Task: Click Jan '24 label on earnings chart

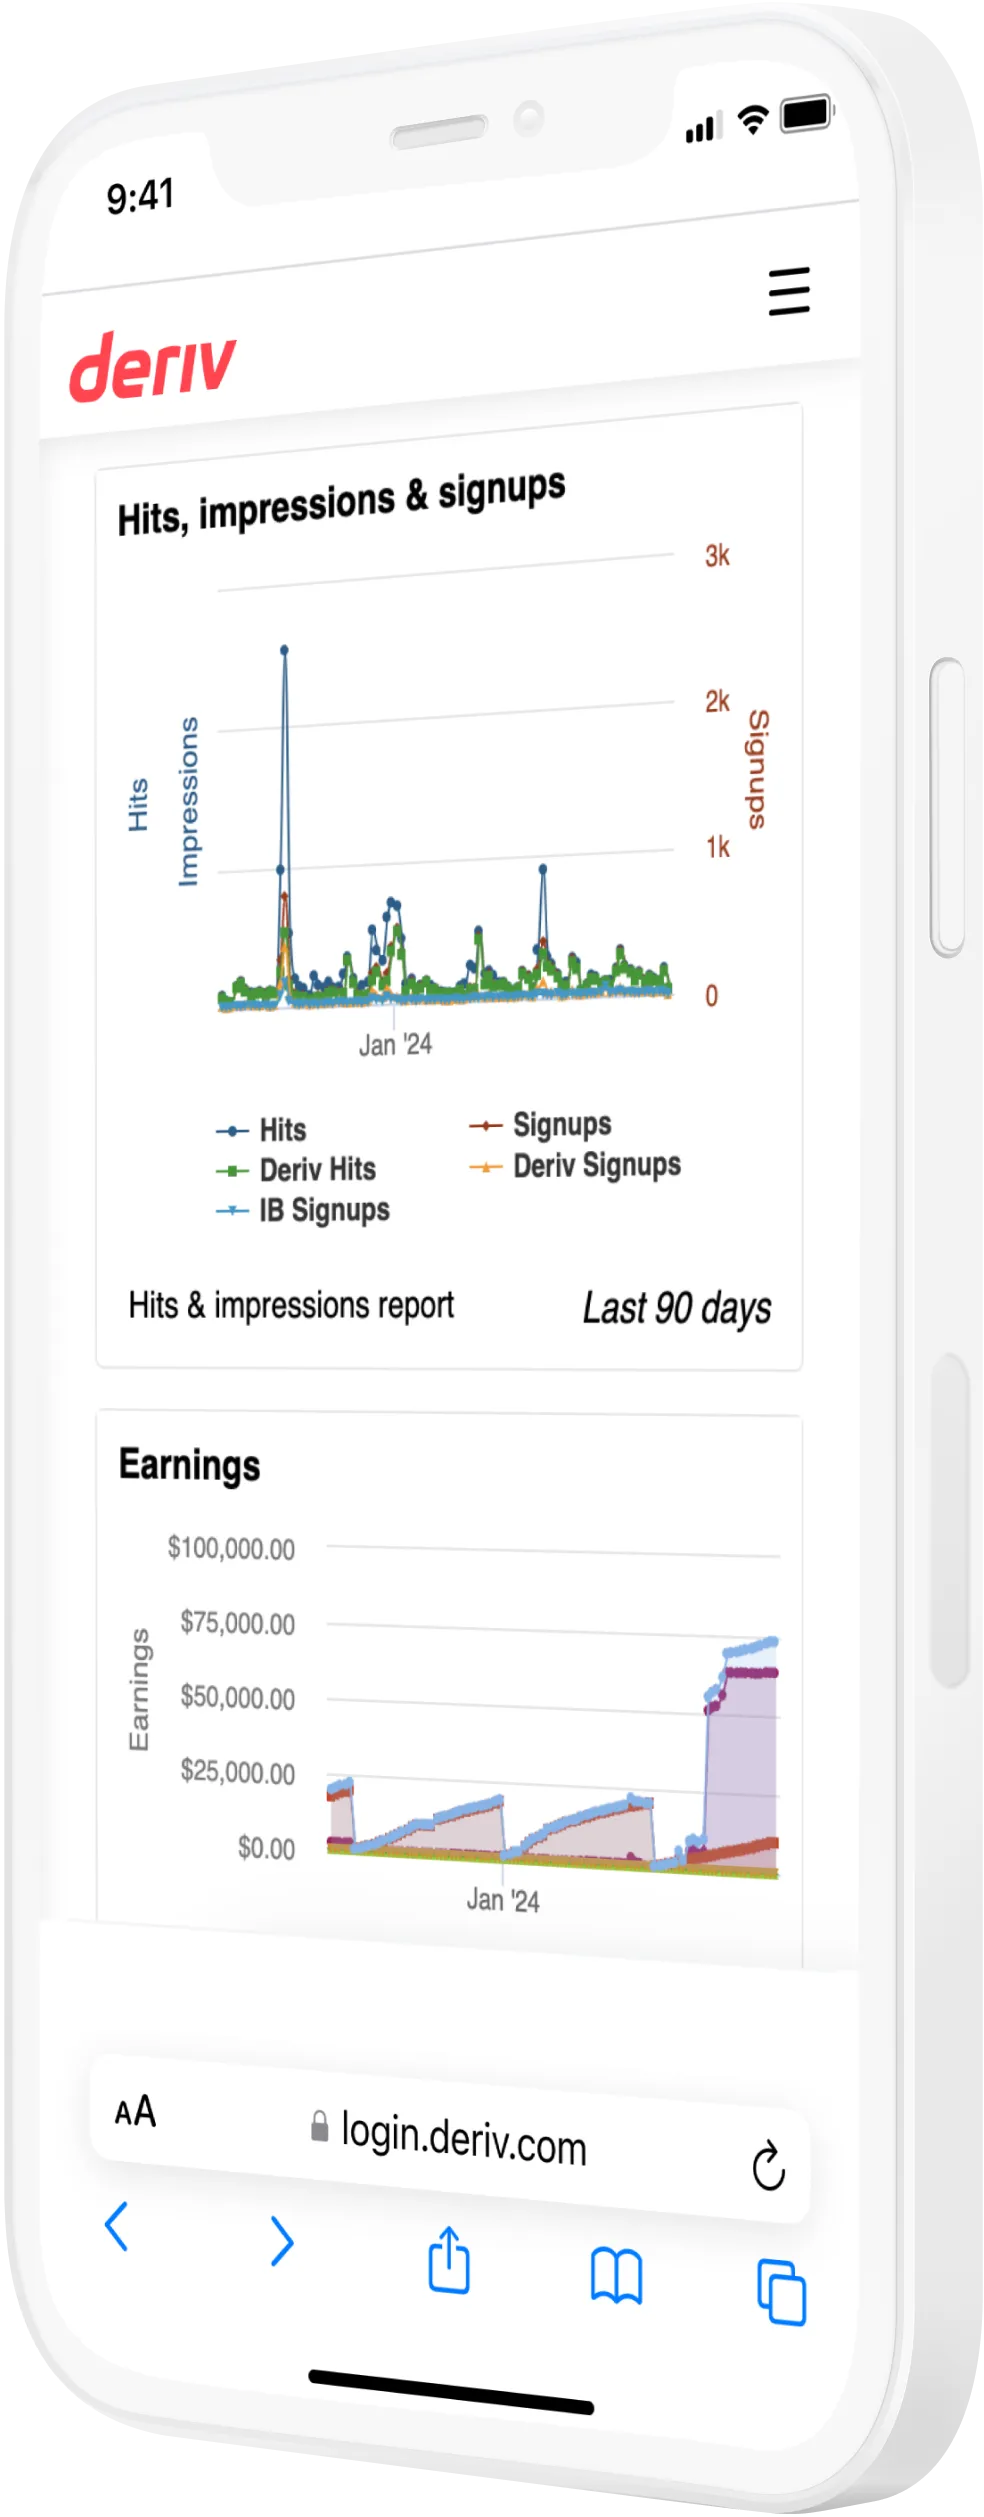Action: tap(503, 1900)
